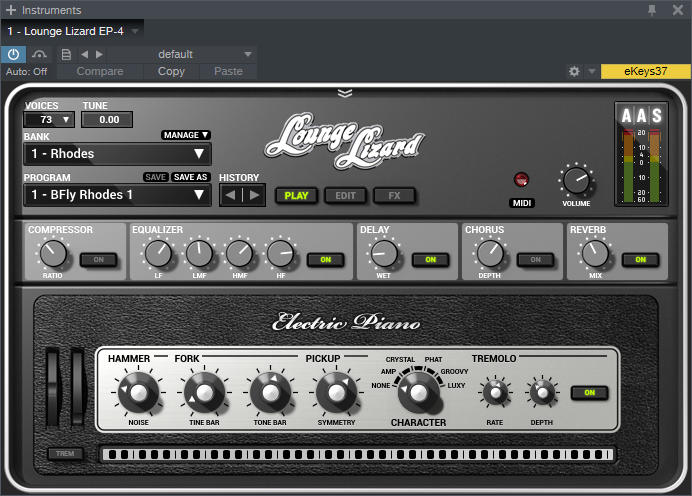Click the Equalizer LMF knob
This screenshot has width=692, height=496.
pyautogui.click(x=199, y=254)
